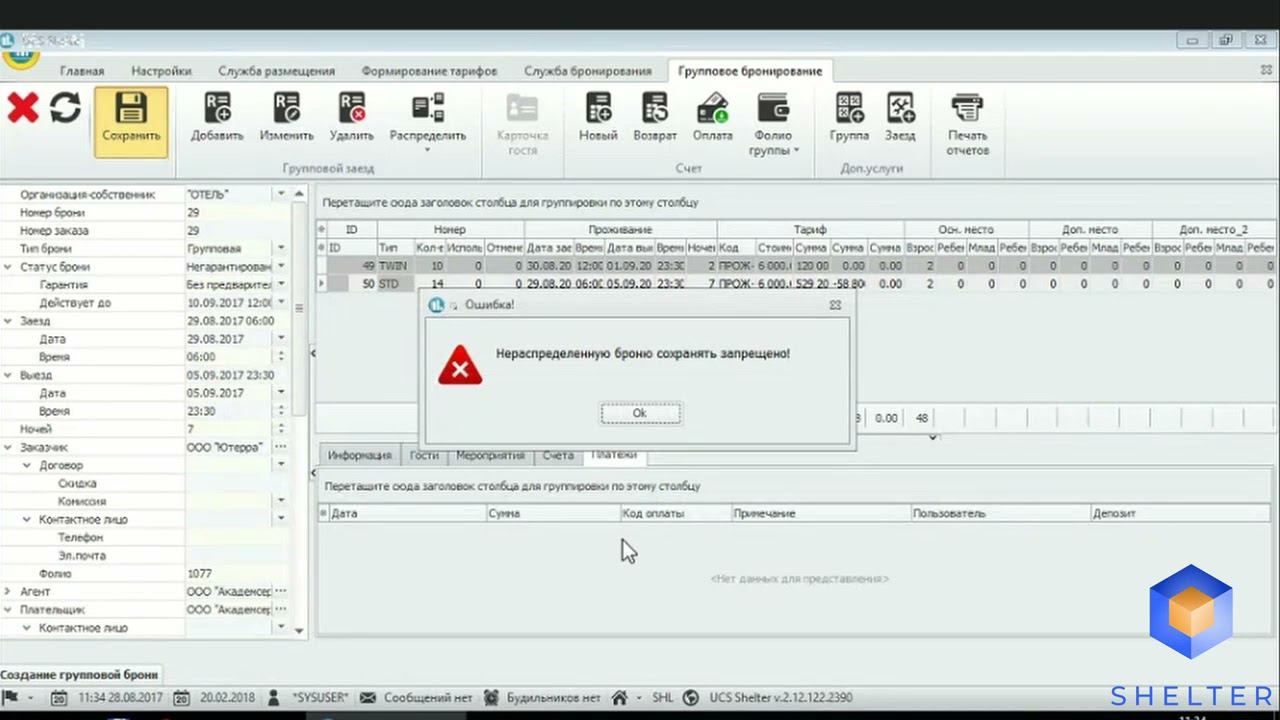Click the Сумма column header in payments

click(x=553, y=513)
